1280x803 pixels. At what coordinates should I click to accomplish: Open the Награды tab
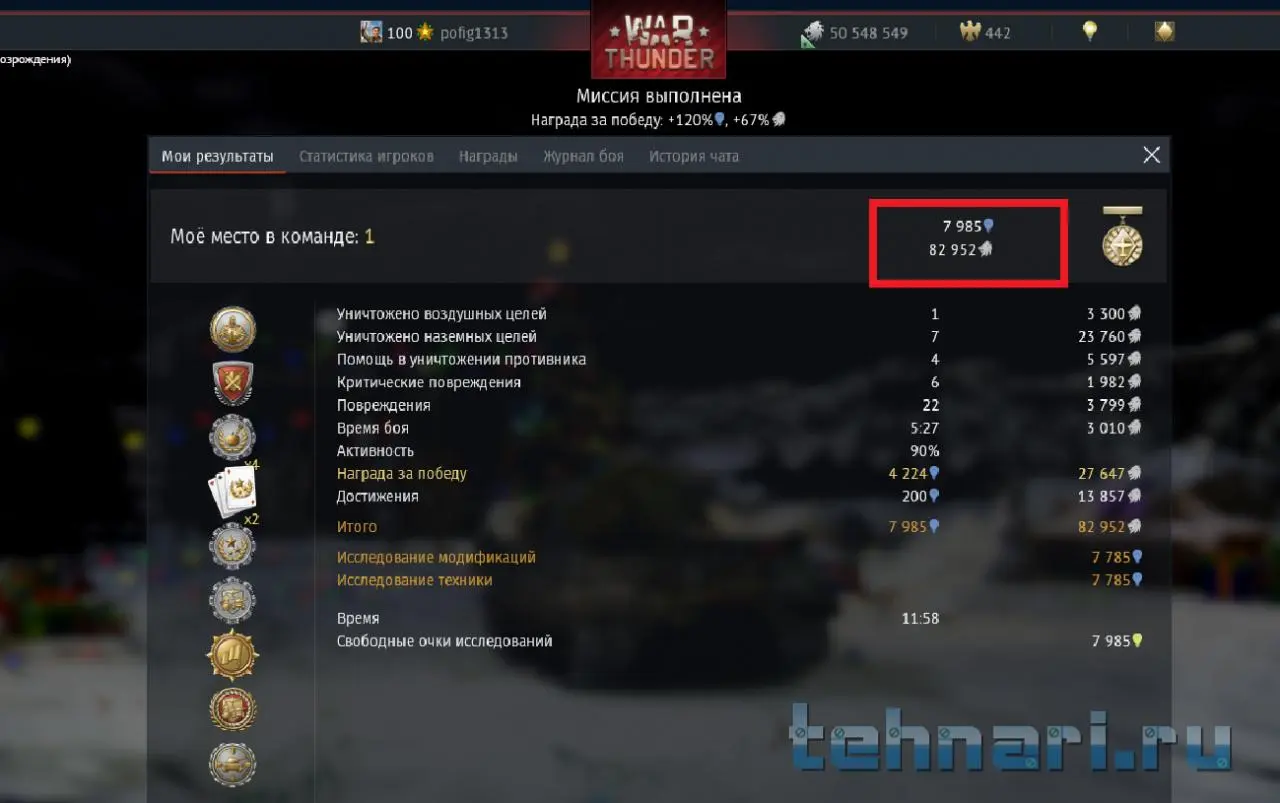[488, 156]
